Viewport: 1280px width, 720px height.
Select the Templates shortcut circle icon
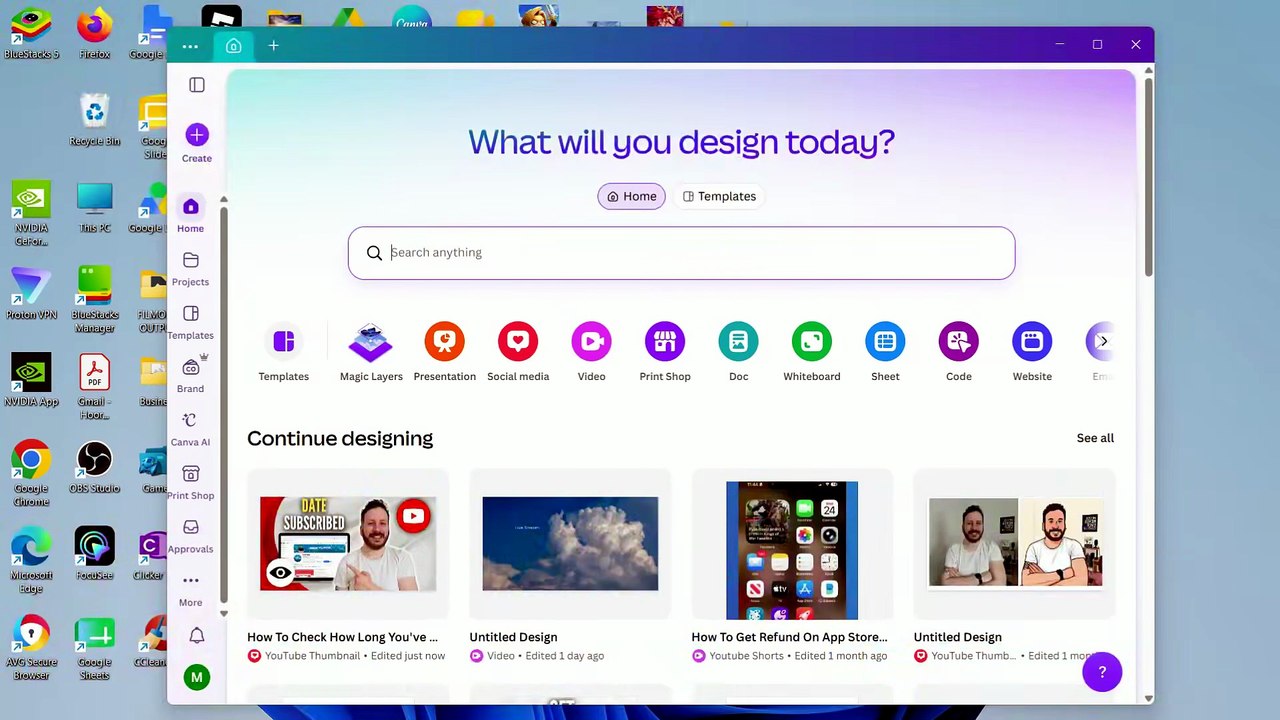284,342
